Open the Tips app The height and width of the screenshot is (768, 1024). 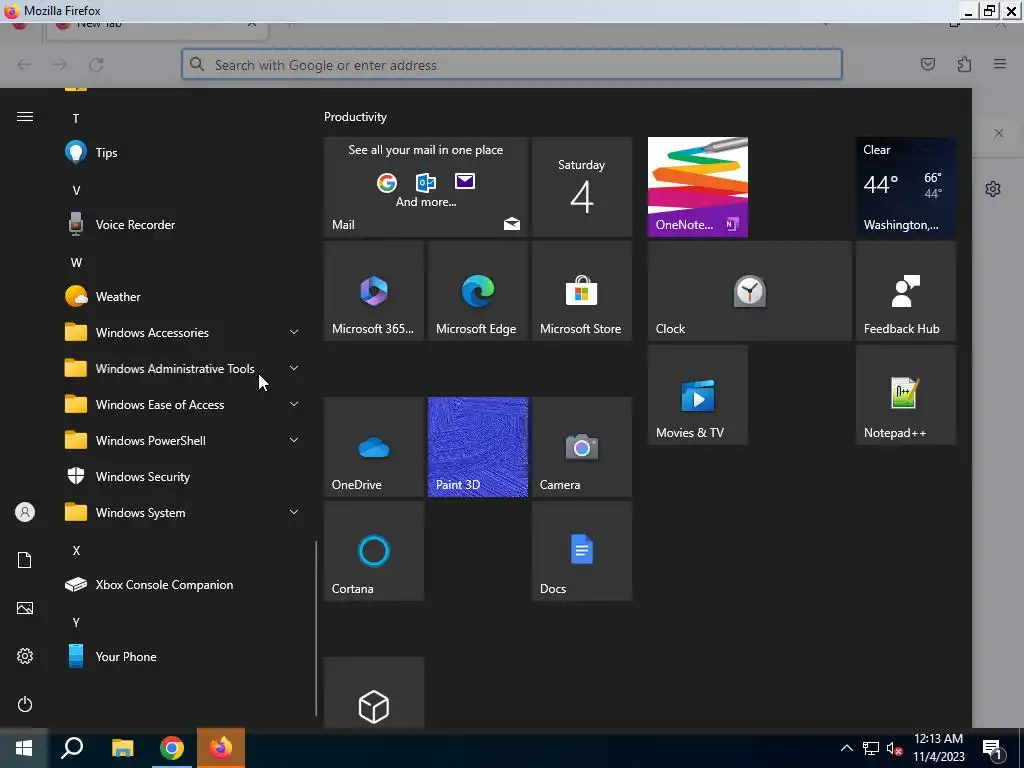point(183,153)
